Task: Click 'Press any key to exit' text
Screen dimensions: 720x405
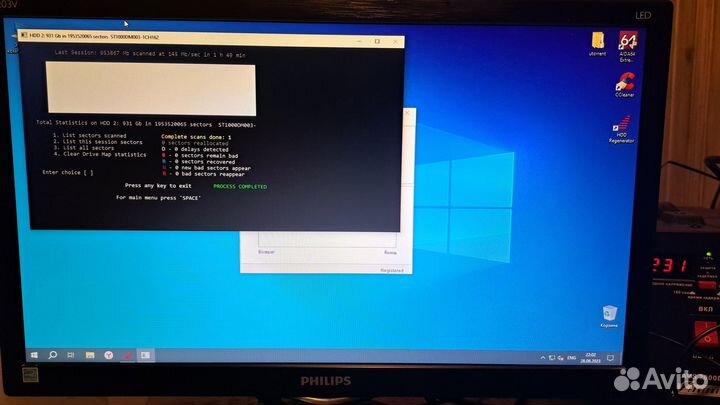Action: point(158,186)
